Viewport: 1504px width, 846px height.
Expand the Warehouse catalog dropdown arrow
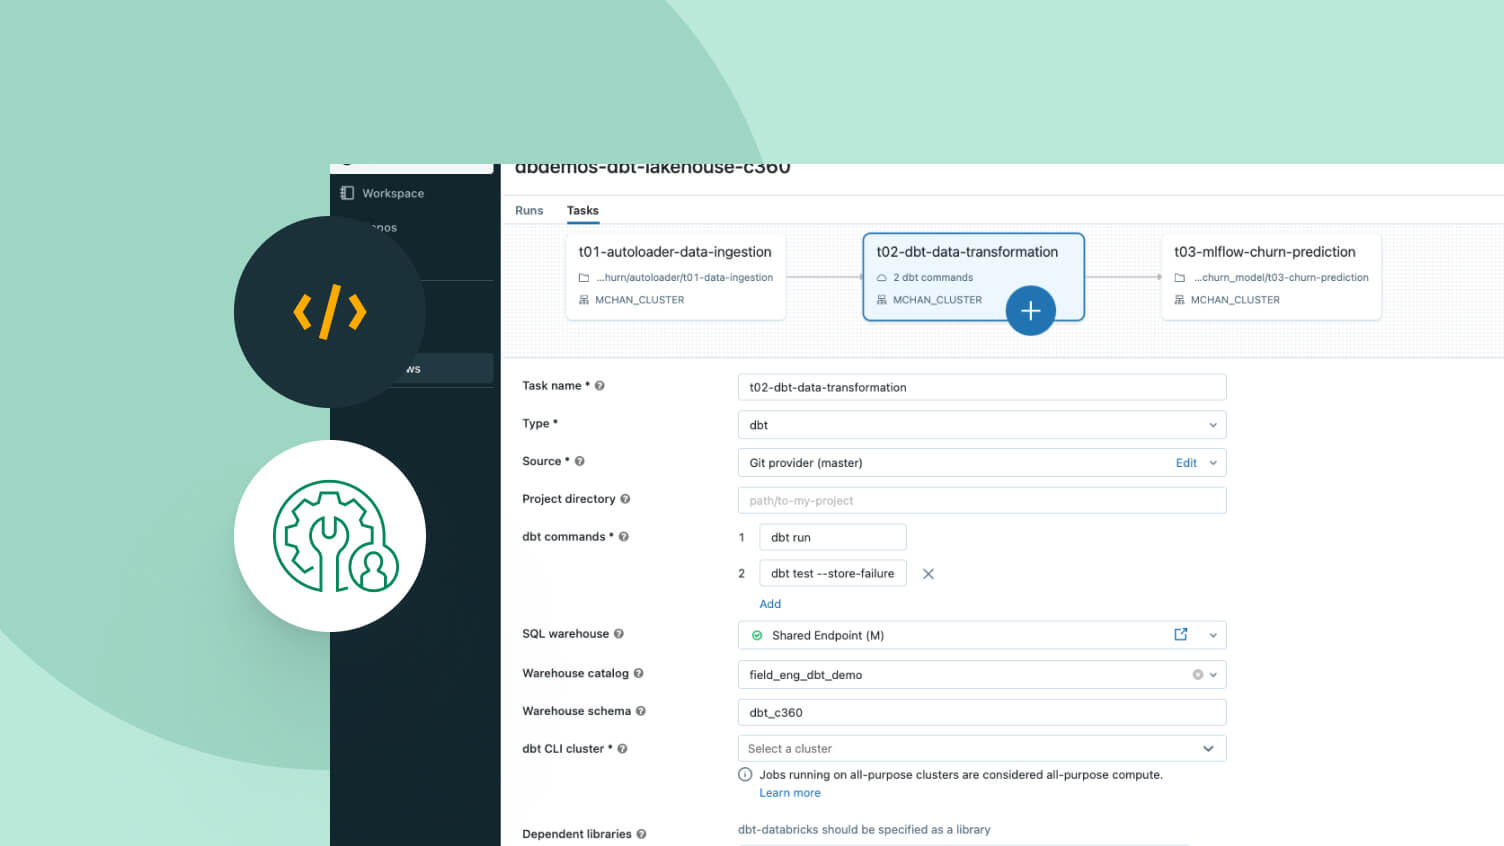pyautogui.click(x=1213, y=675)
